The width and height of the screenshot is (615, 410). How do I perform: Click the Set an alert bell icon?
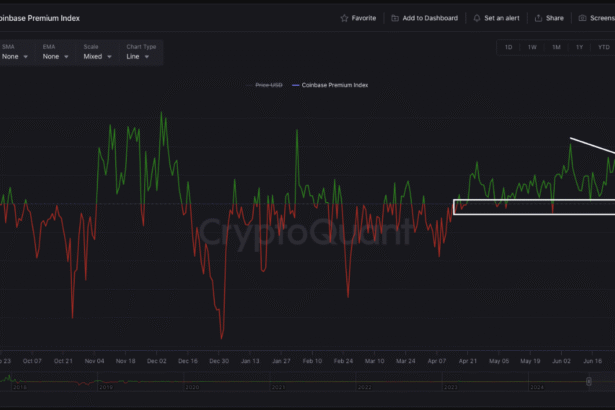(477, 18)
